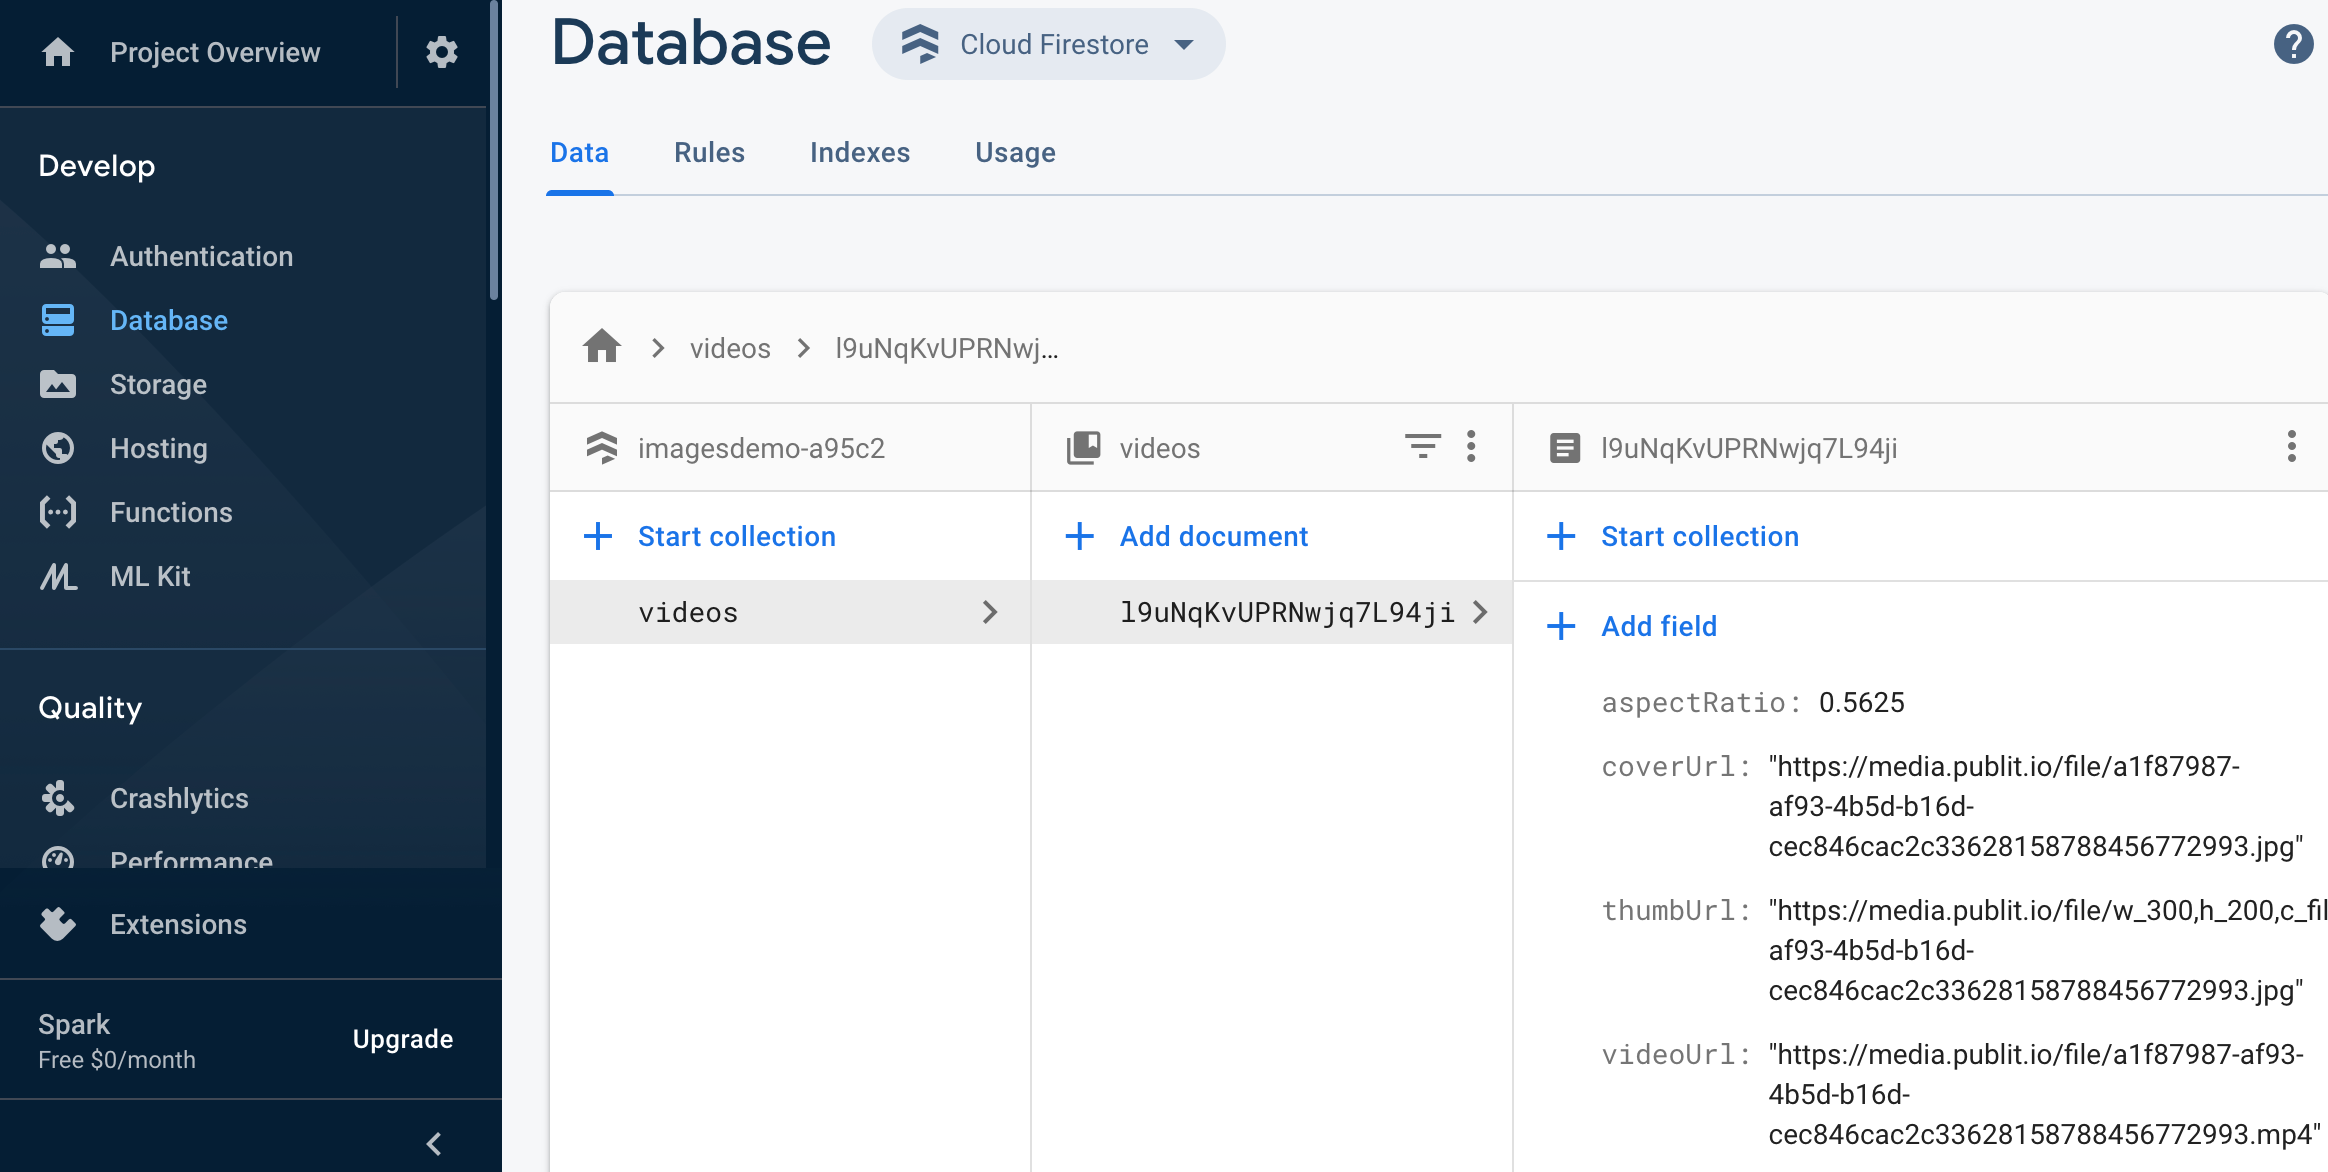Switch to the Rules tab
The width and height of the screenshot is (2328, 1172).
pos(709,153)
